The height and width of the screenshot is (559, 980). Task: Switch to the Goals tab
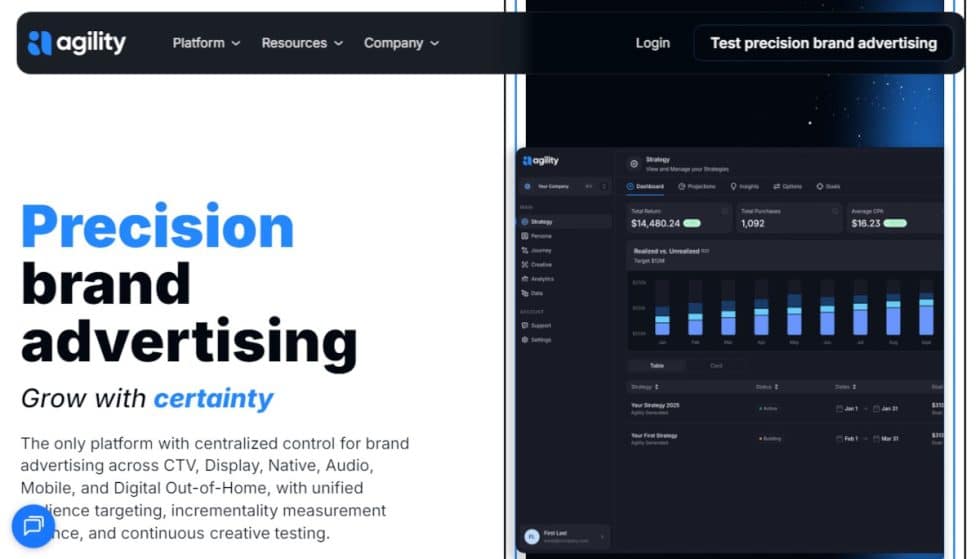(x=828, y=186)
